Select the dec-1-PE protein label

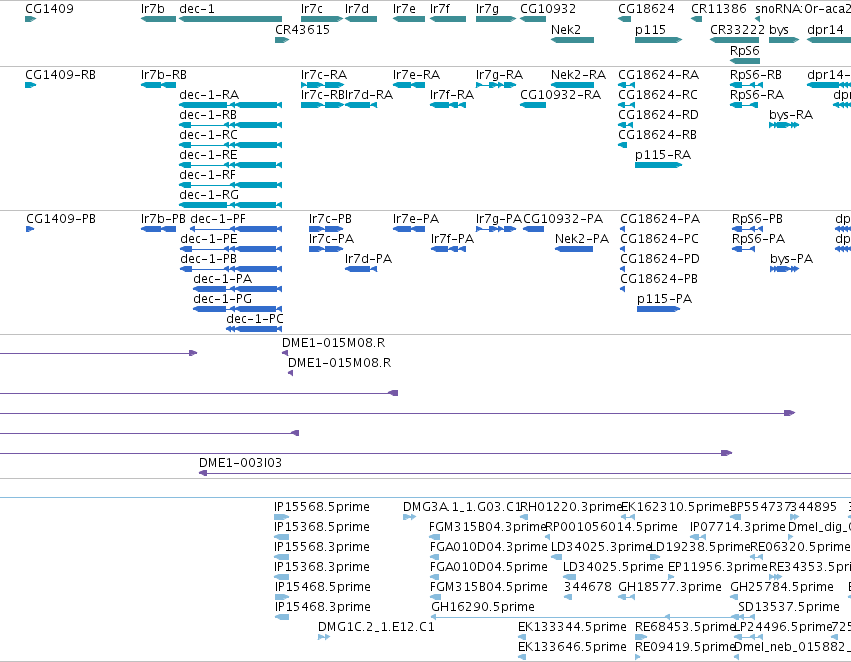pyautogui.click(x=208, y=239)
